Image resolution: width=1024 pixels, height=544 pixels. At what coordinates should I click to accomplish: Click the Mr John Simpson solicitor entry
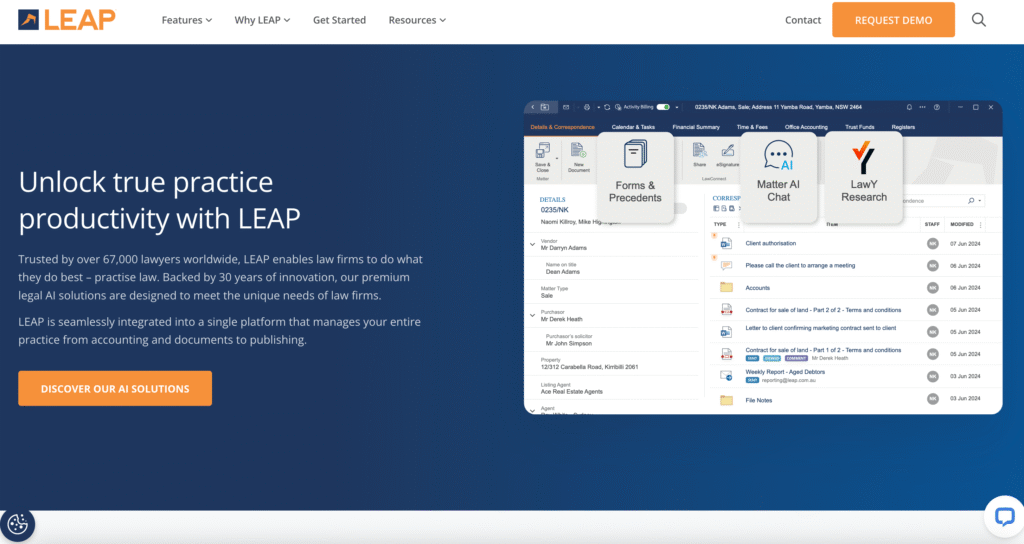(569, 344)
